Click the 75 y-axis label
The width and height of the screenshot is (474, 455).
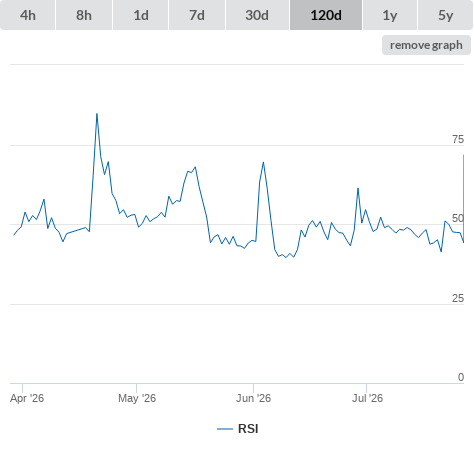point(458,139)
